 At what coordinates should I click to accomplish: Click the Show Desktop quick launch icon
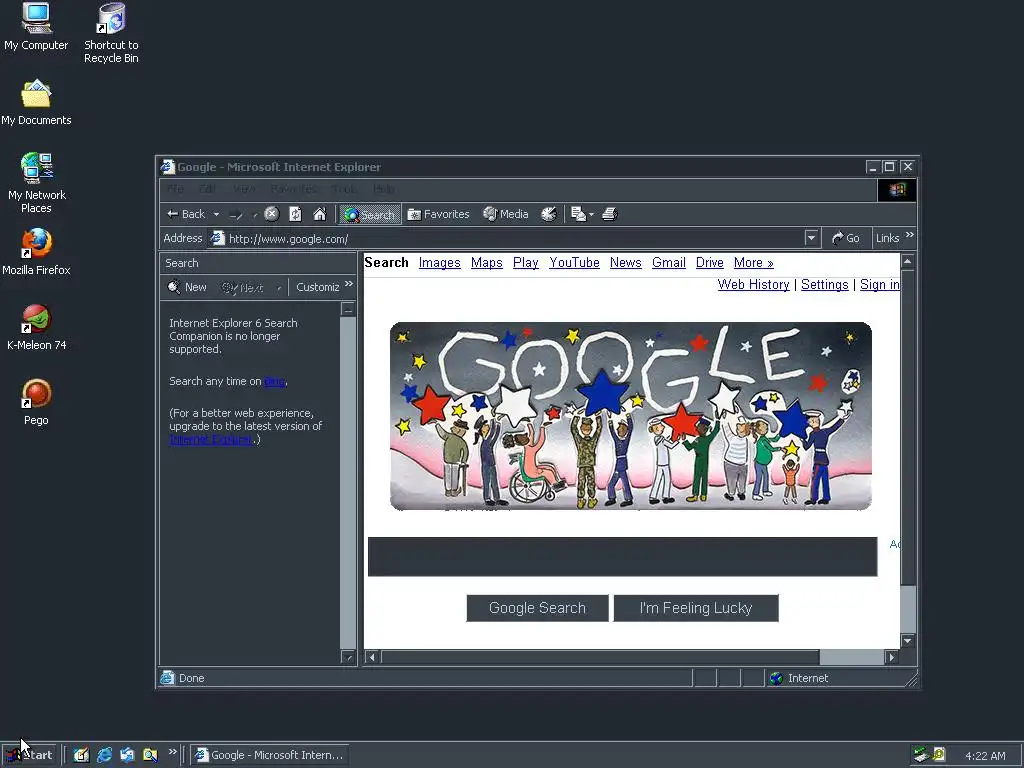[82, 755]
